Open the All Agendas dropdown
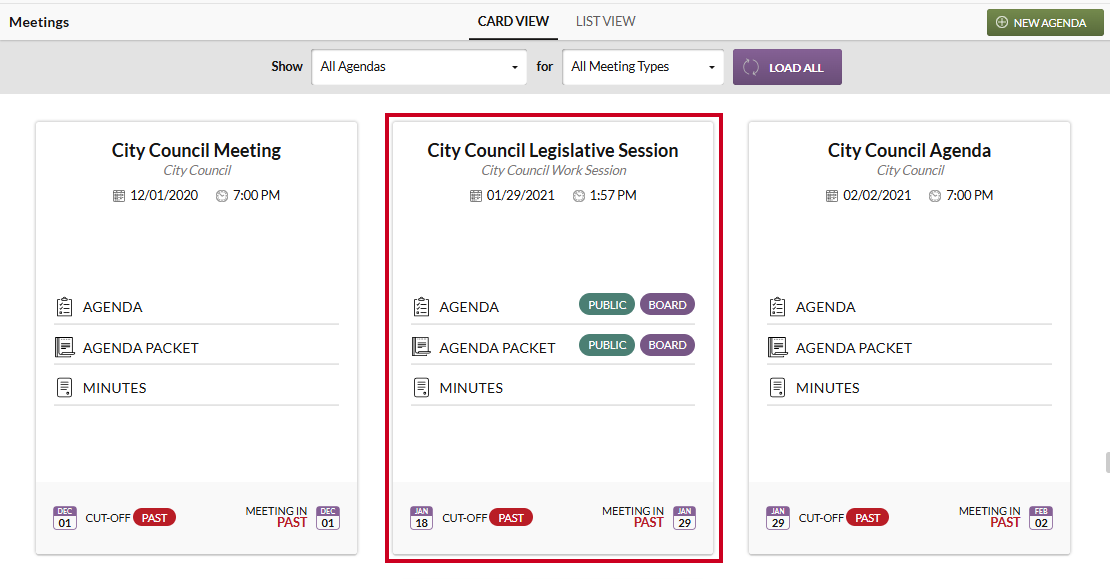The width and height of the screenshot is (1110, 579). (419, 67)
